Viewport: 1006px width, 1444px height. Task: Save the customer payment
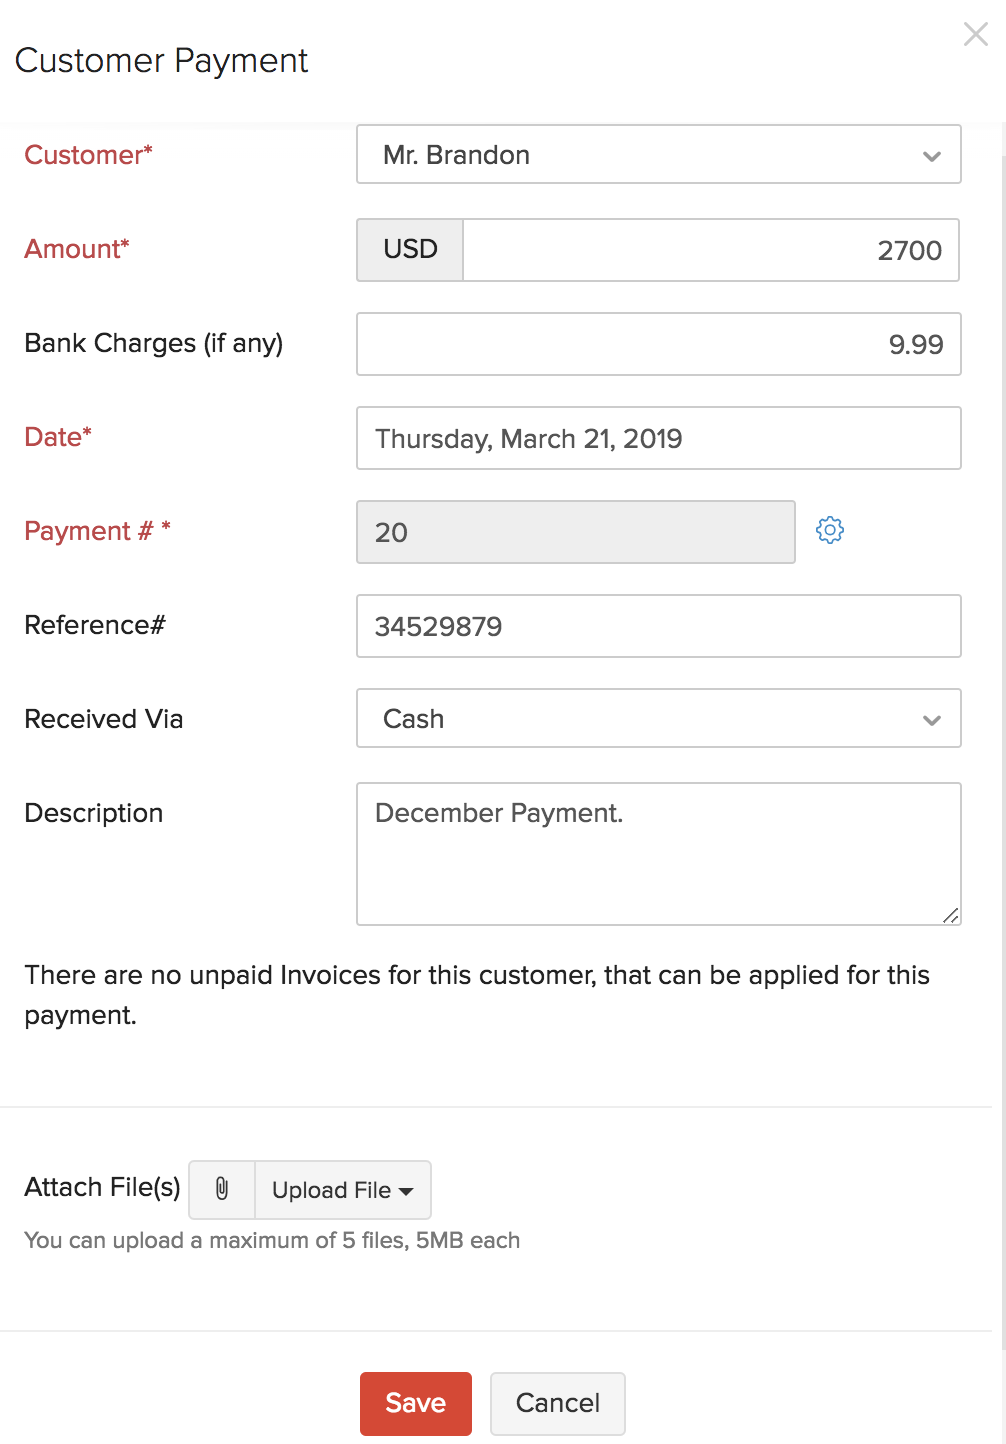pyautogui.click(x=415, y=1403)
